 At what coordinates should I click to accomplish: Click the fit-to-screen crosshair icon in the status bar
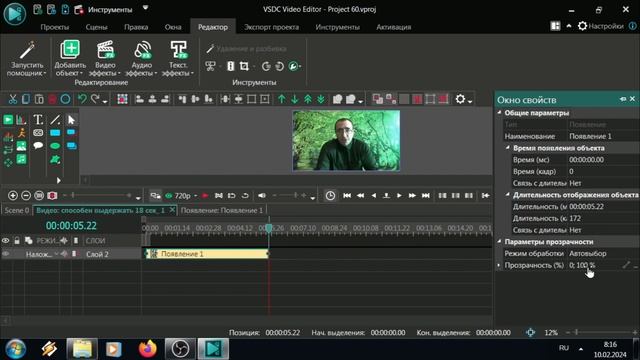coord(530,333)
